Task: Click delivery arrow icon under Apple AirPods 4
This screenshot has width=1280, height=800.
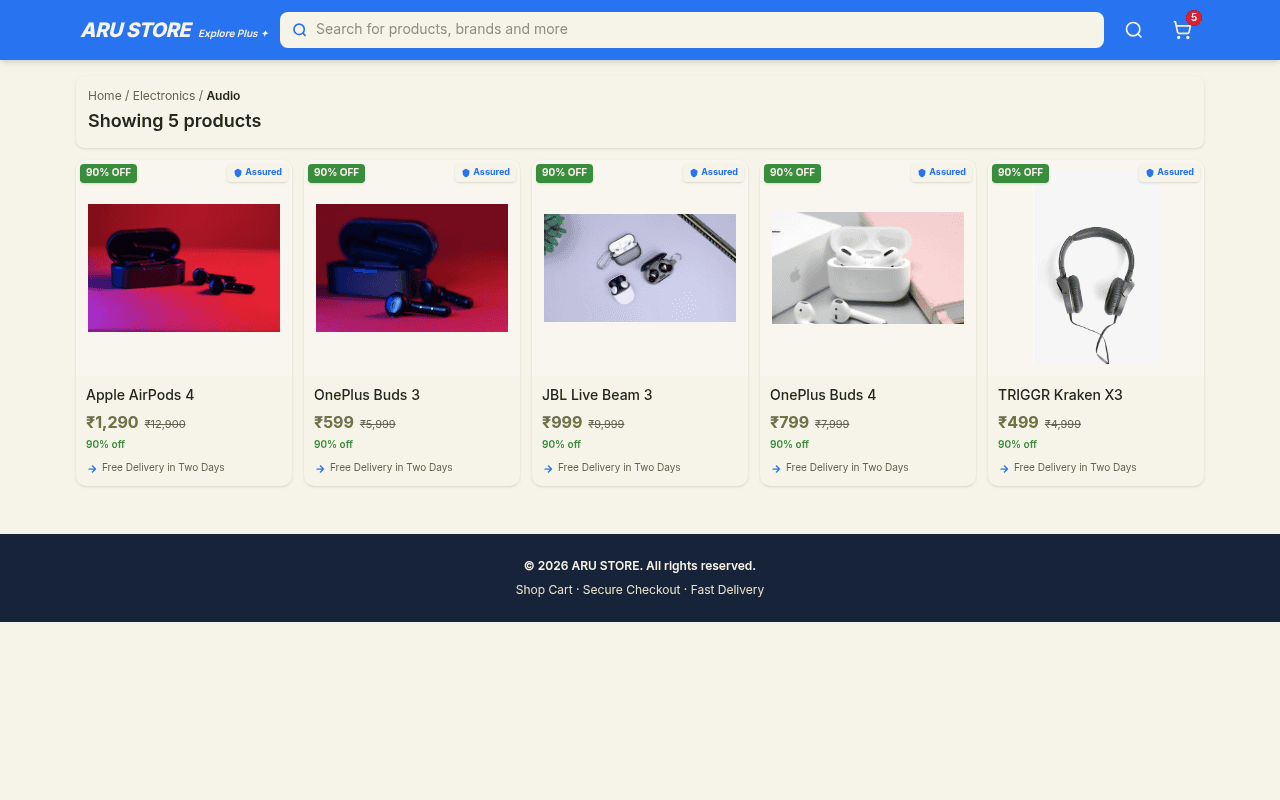Action: click(92, 468)
